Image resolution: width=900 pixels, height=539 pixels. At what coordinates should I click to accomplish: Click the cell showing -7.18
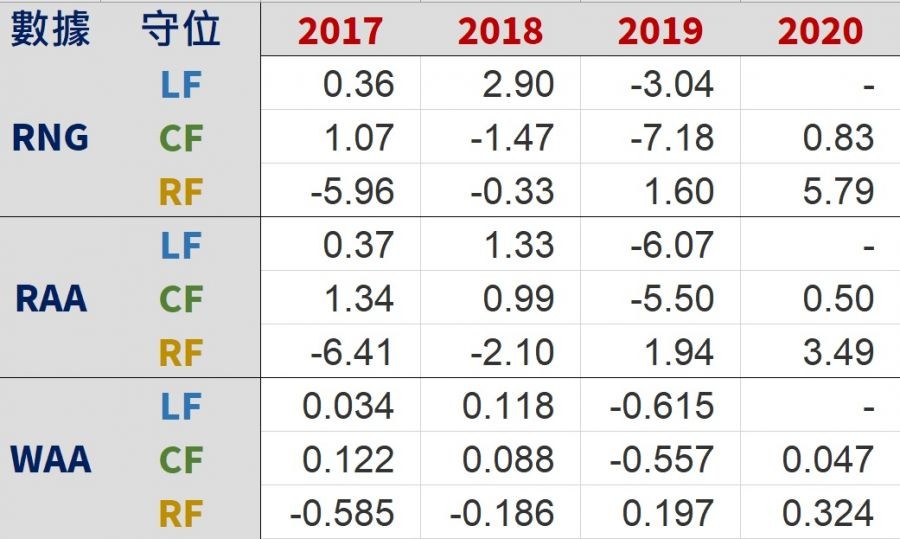point(672,138)
